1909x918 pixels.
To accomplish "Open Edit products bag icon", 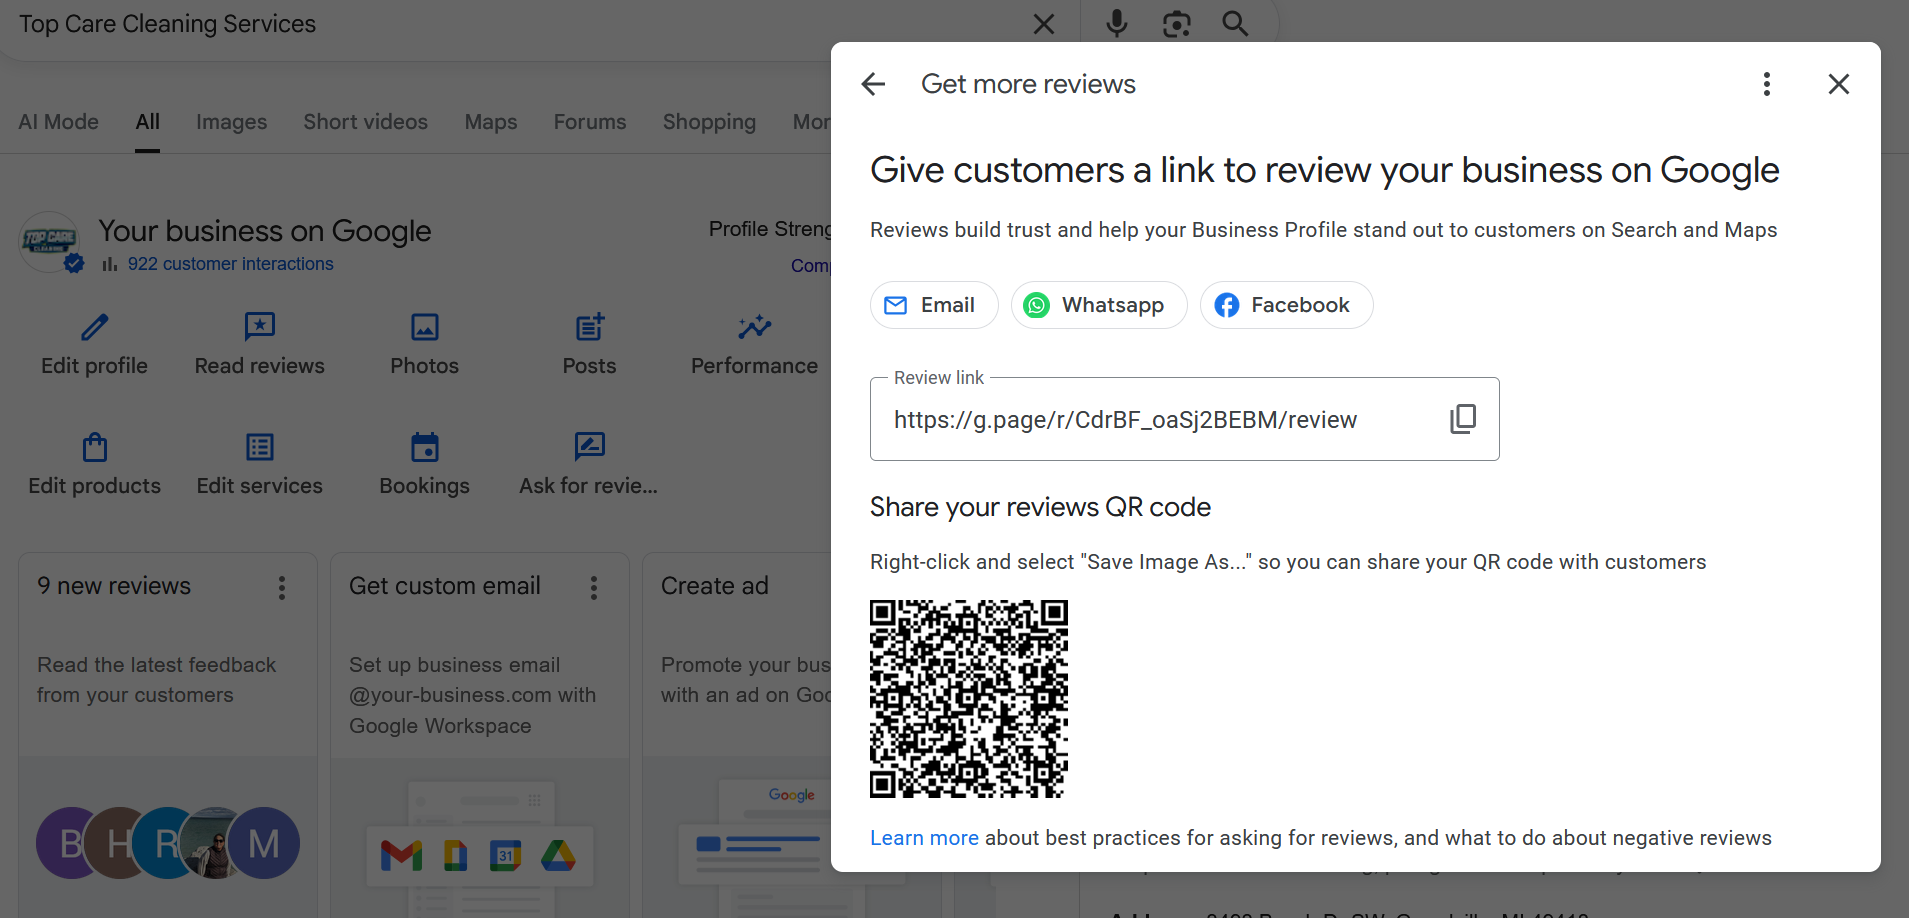I will (95, 447).
